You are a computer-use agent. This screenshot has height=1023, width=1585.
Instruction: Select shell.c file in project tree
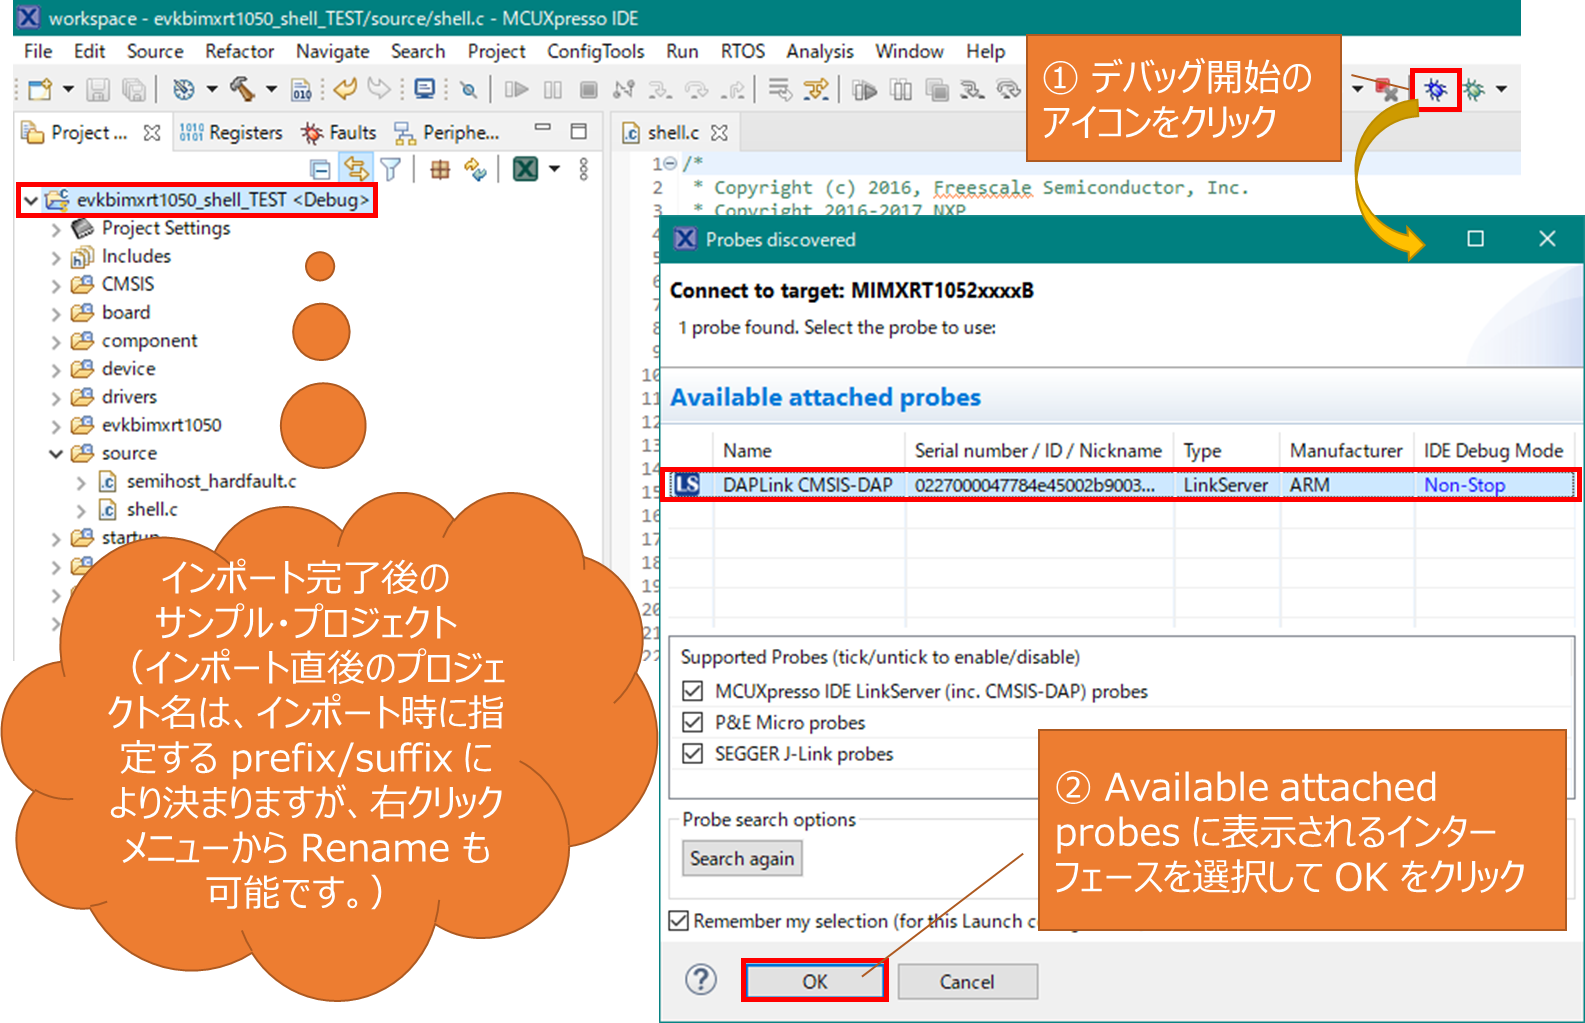click(x=151, y=510)
